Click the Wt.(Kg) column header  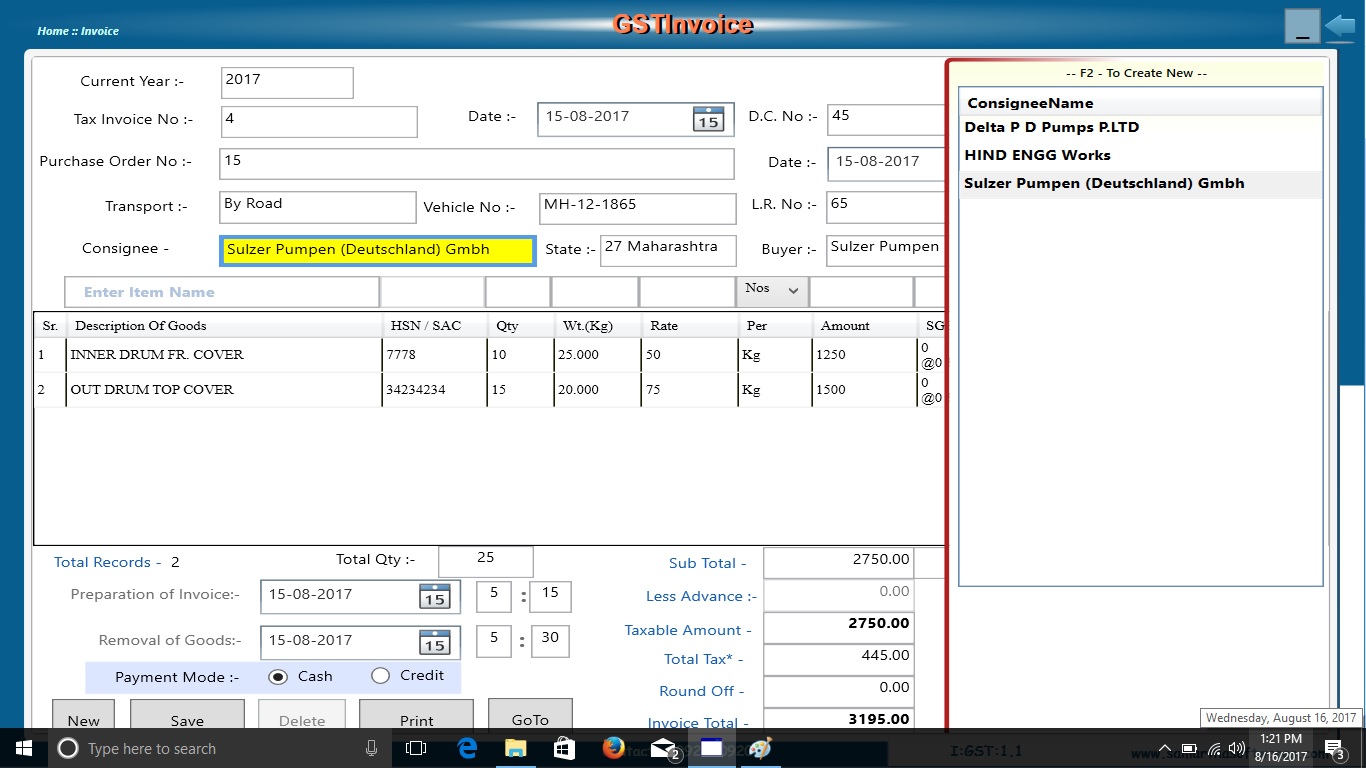[x=597, y=326]
